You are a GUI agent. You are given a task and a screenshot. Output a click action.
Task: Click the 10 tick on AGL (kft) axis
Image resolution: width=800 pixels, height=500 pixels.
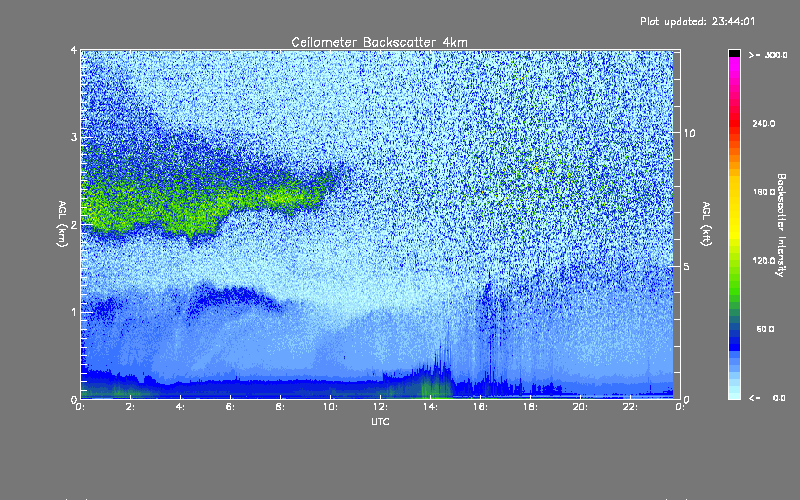click(689, 133)
